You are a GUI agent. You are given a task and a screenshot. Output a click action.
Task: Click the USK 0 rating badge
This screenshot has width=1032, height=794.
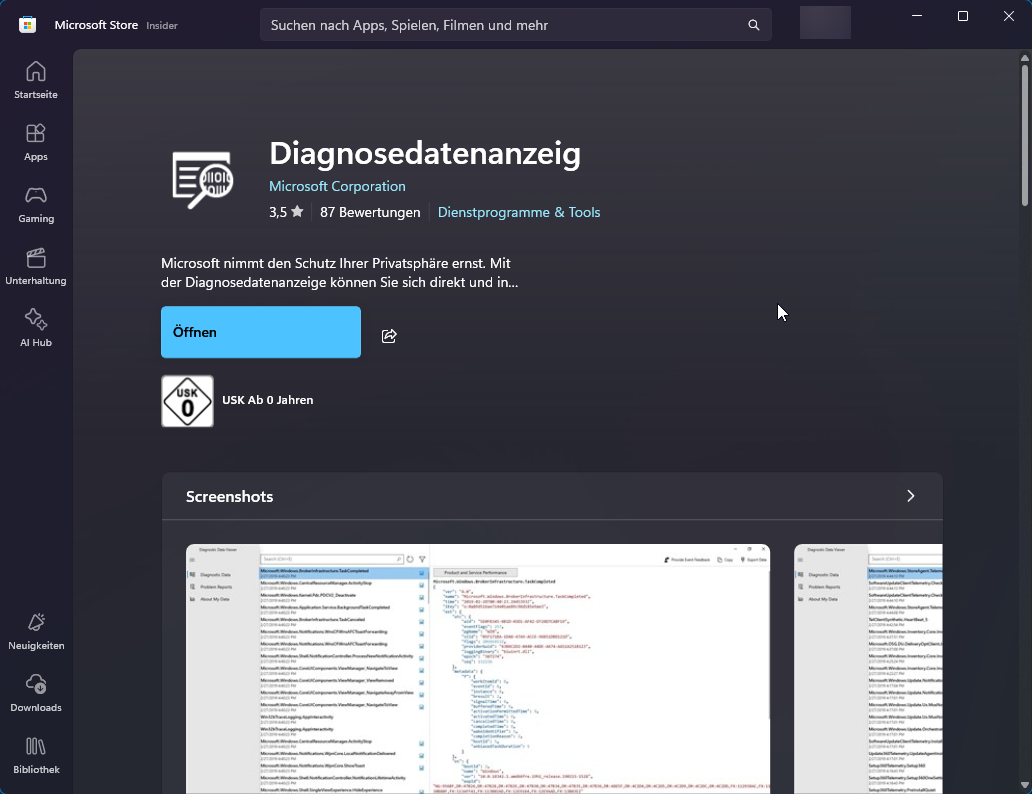[187, 401]
